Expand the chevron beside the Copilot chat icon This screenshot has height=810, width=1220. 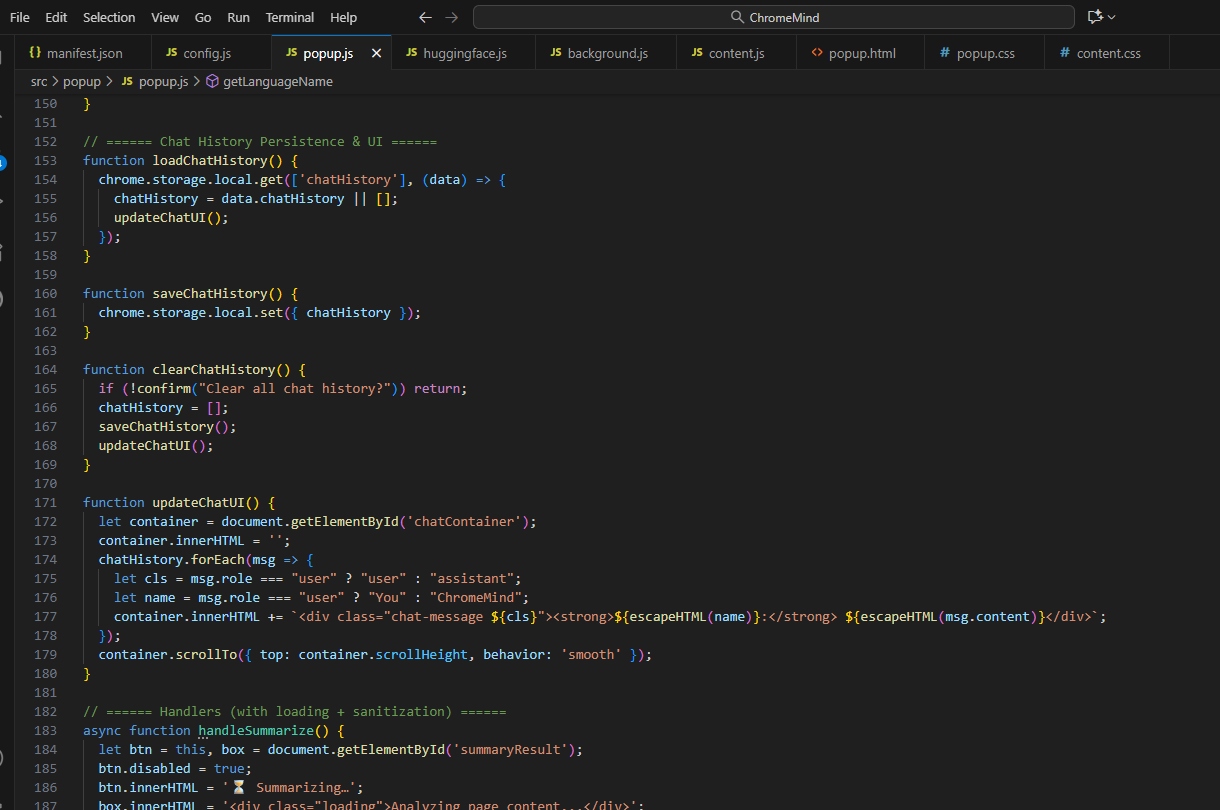[x=1112, y=17]
